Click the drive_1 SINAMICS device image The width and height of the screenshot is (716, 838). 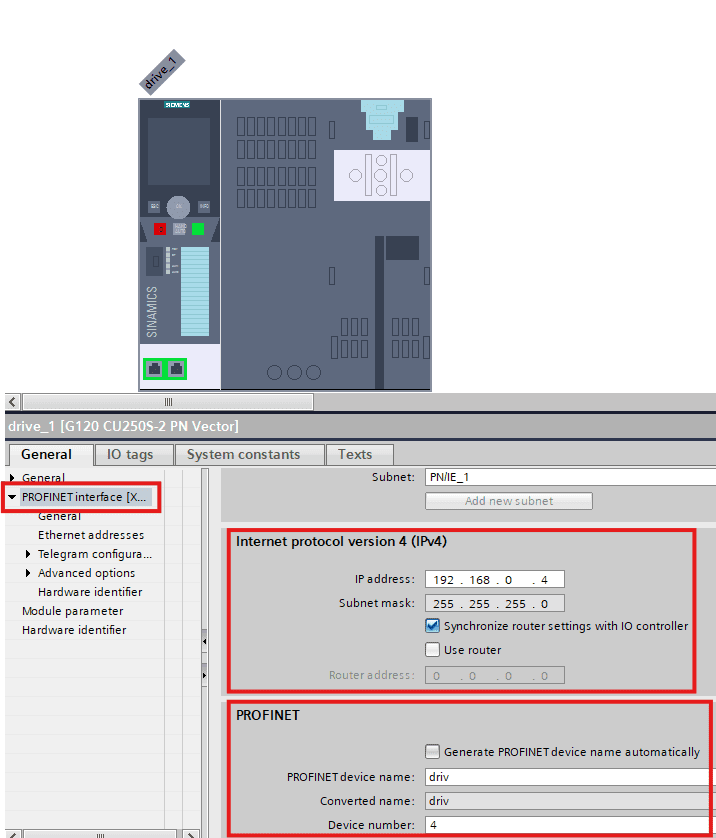tap(285, 245)
